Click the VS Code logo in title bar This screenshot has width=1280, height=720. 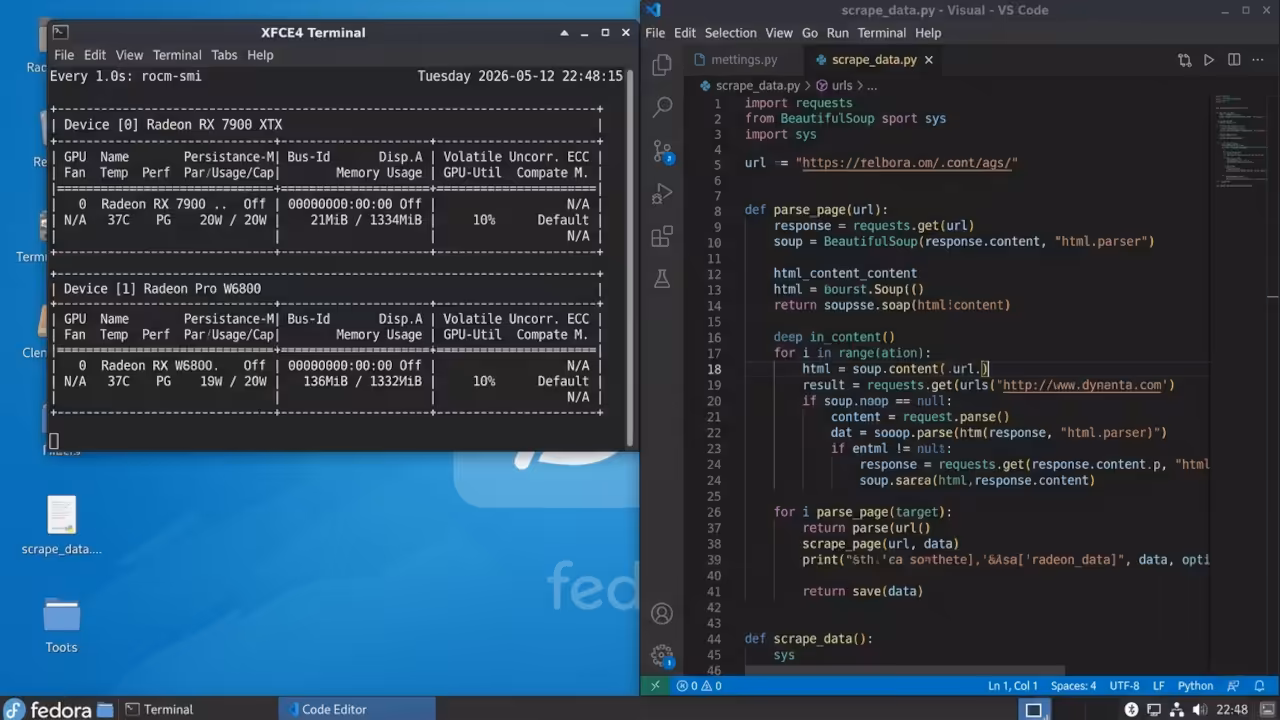click(653, 10)
